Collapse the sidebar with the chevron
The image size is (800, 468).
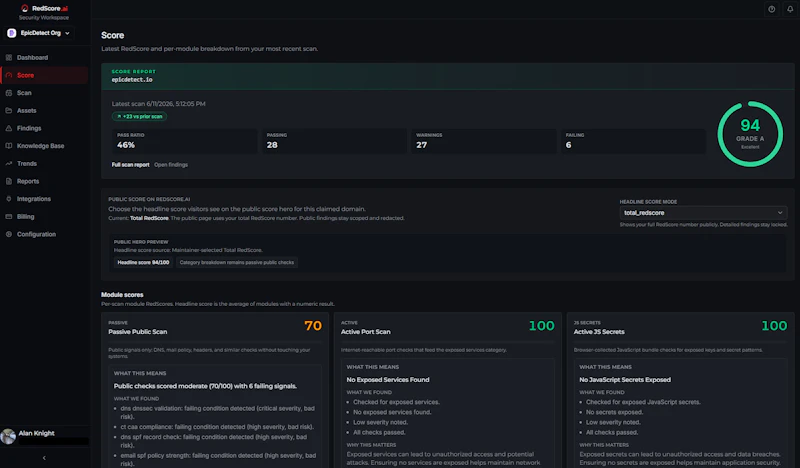pyautogui.click(x=44, y=458)
